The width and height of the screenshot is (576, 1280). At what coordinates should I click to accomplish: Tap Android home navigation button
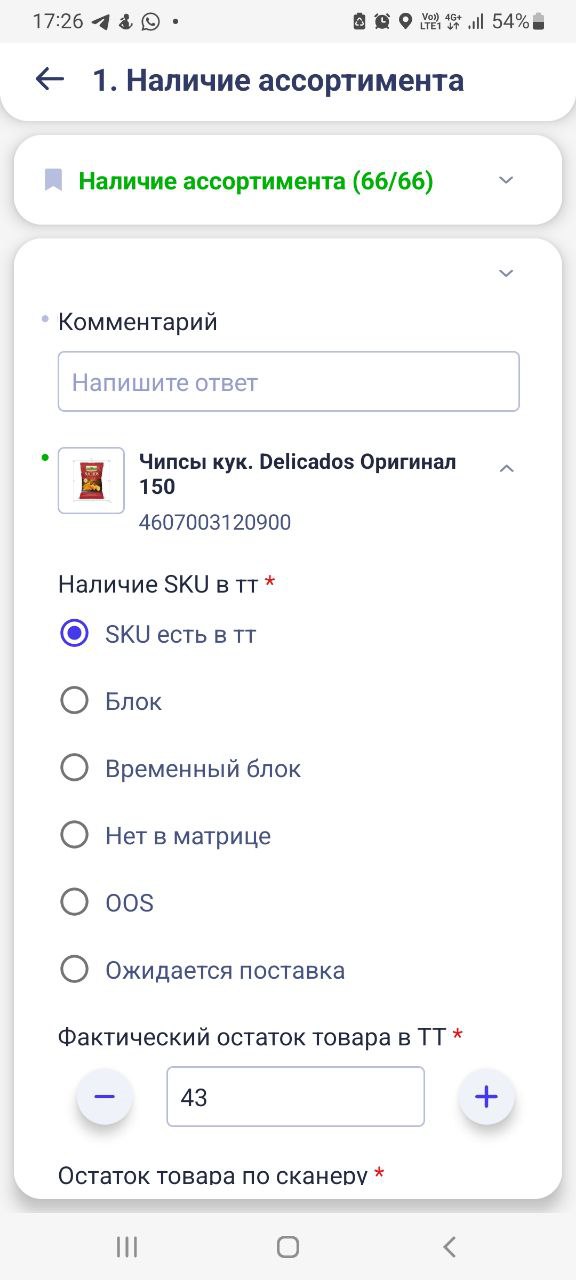pyautogui.click(x=288, y=1246)
